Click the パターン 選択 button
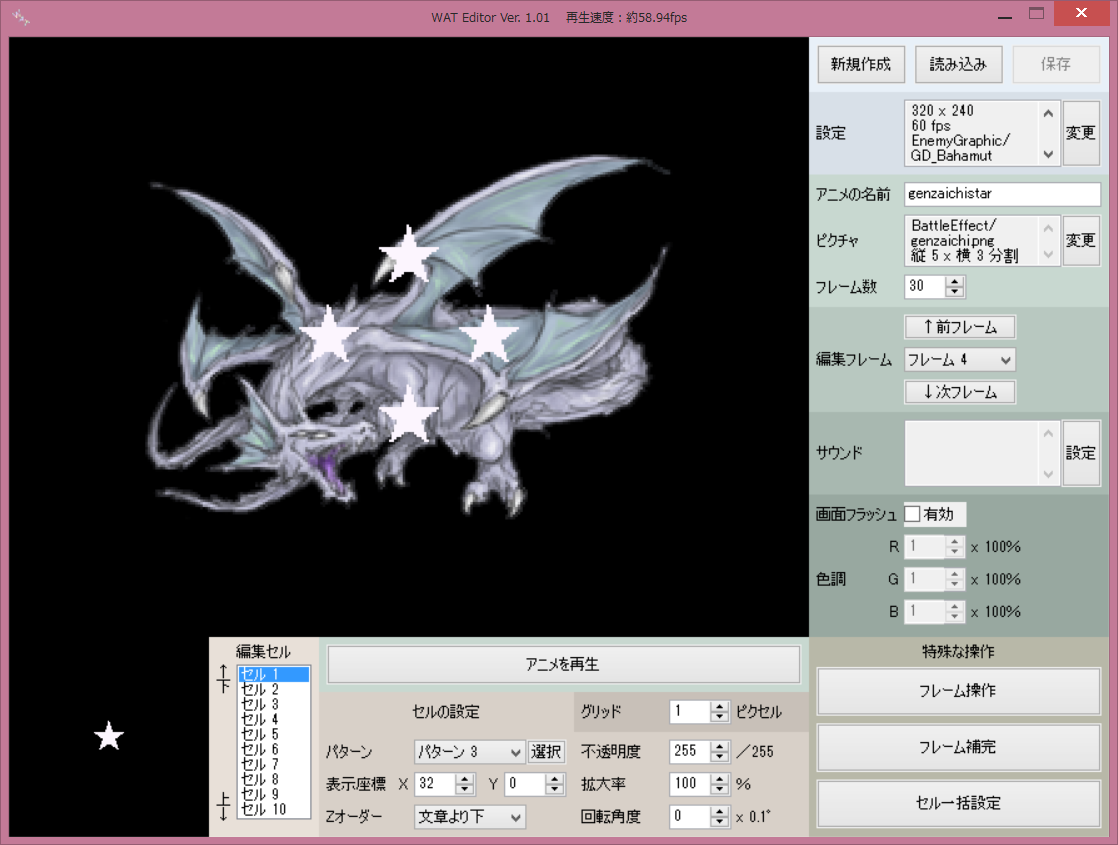1118x845 pixels. coord(546,752)
